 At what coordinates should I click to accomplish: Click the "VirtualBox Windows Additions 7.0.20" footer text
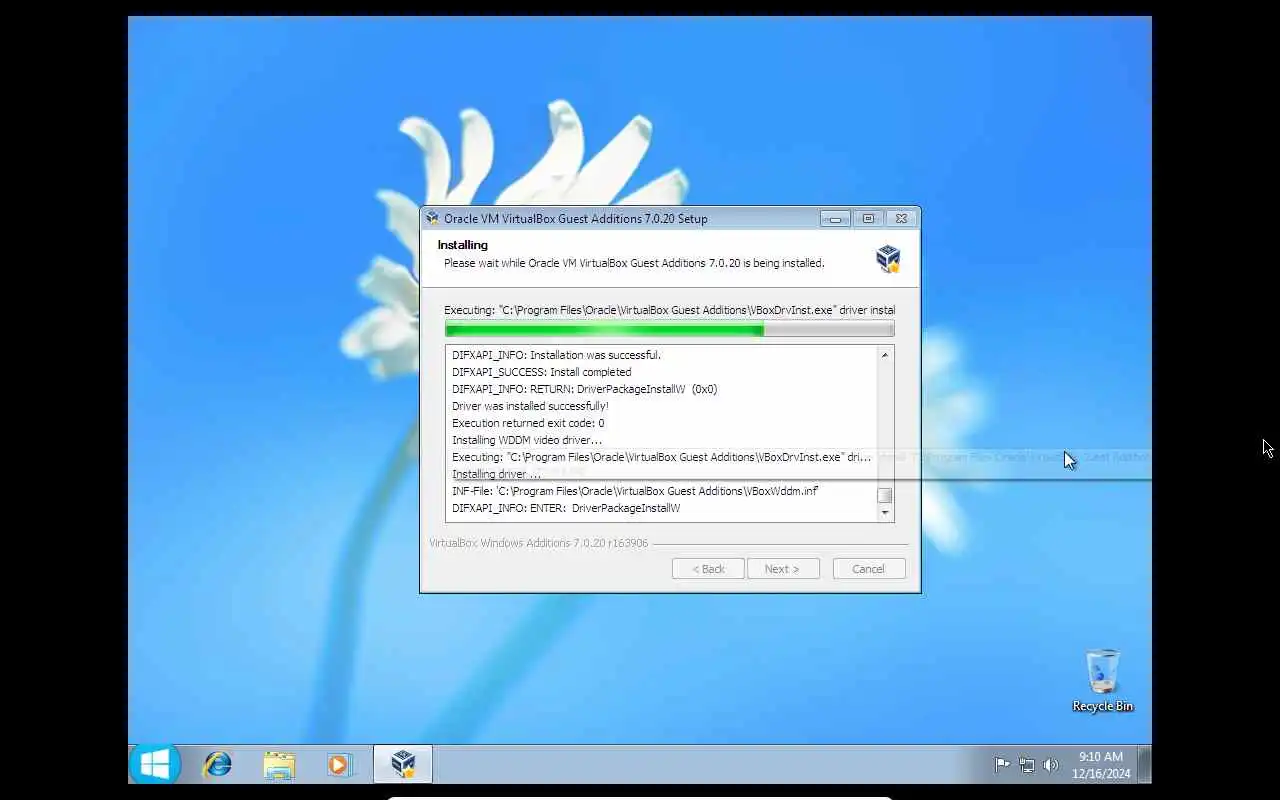pos(539,543)
